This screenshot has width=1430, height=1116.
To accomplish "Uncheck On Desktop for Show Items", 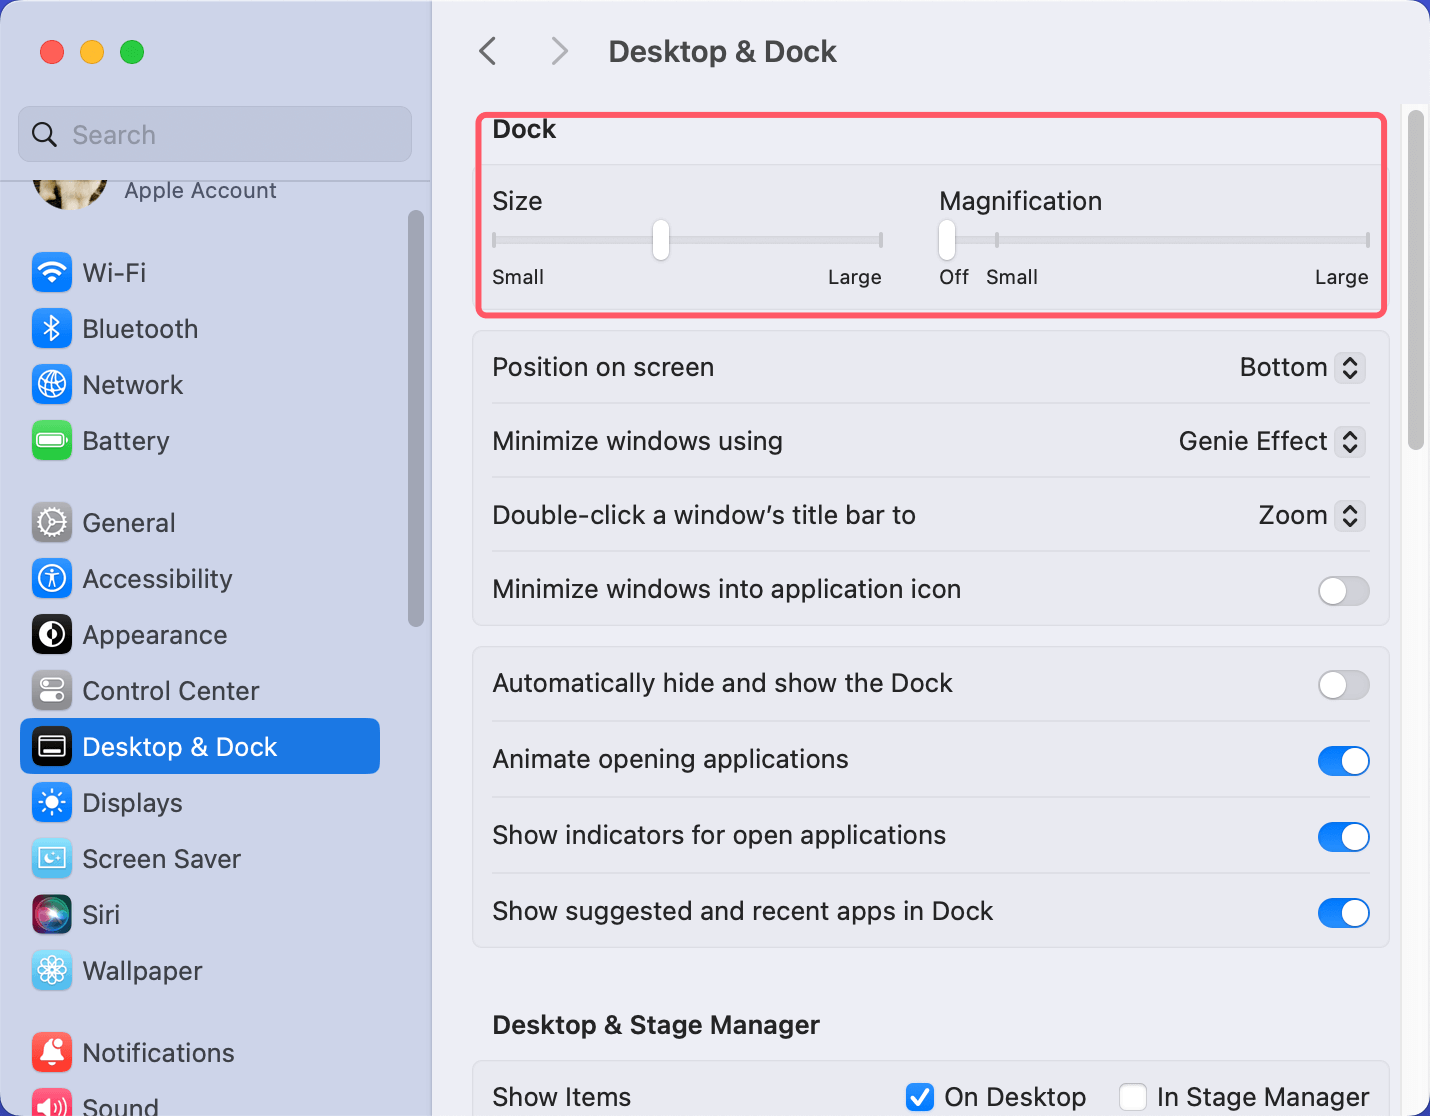I will pyautogui.click(x=919, y=1096).
